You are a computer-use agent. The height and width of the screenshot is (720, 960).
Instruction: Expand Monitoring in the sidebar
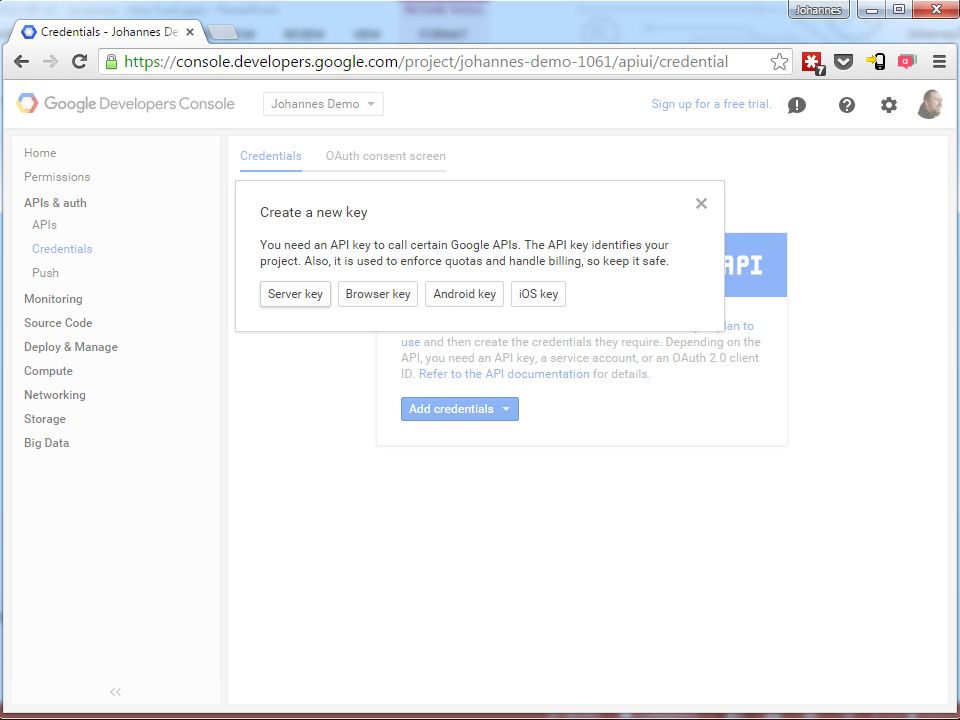[53, 299]
